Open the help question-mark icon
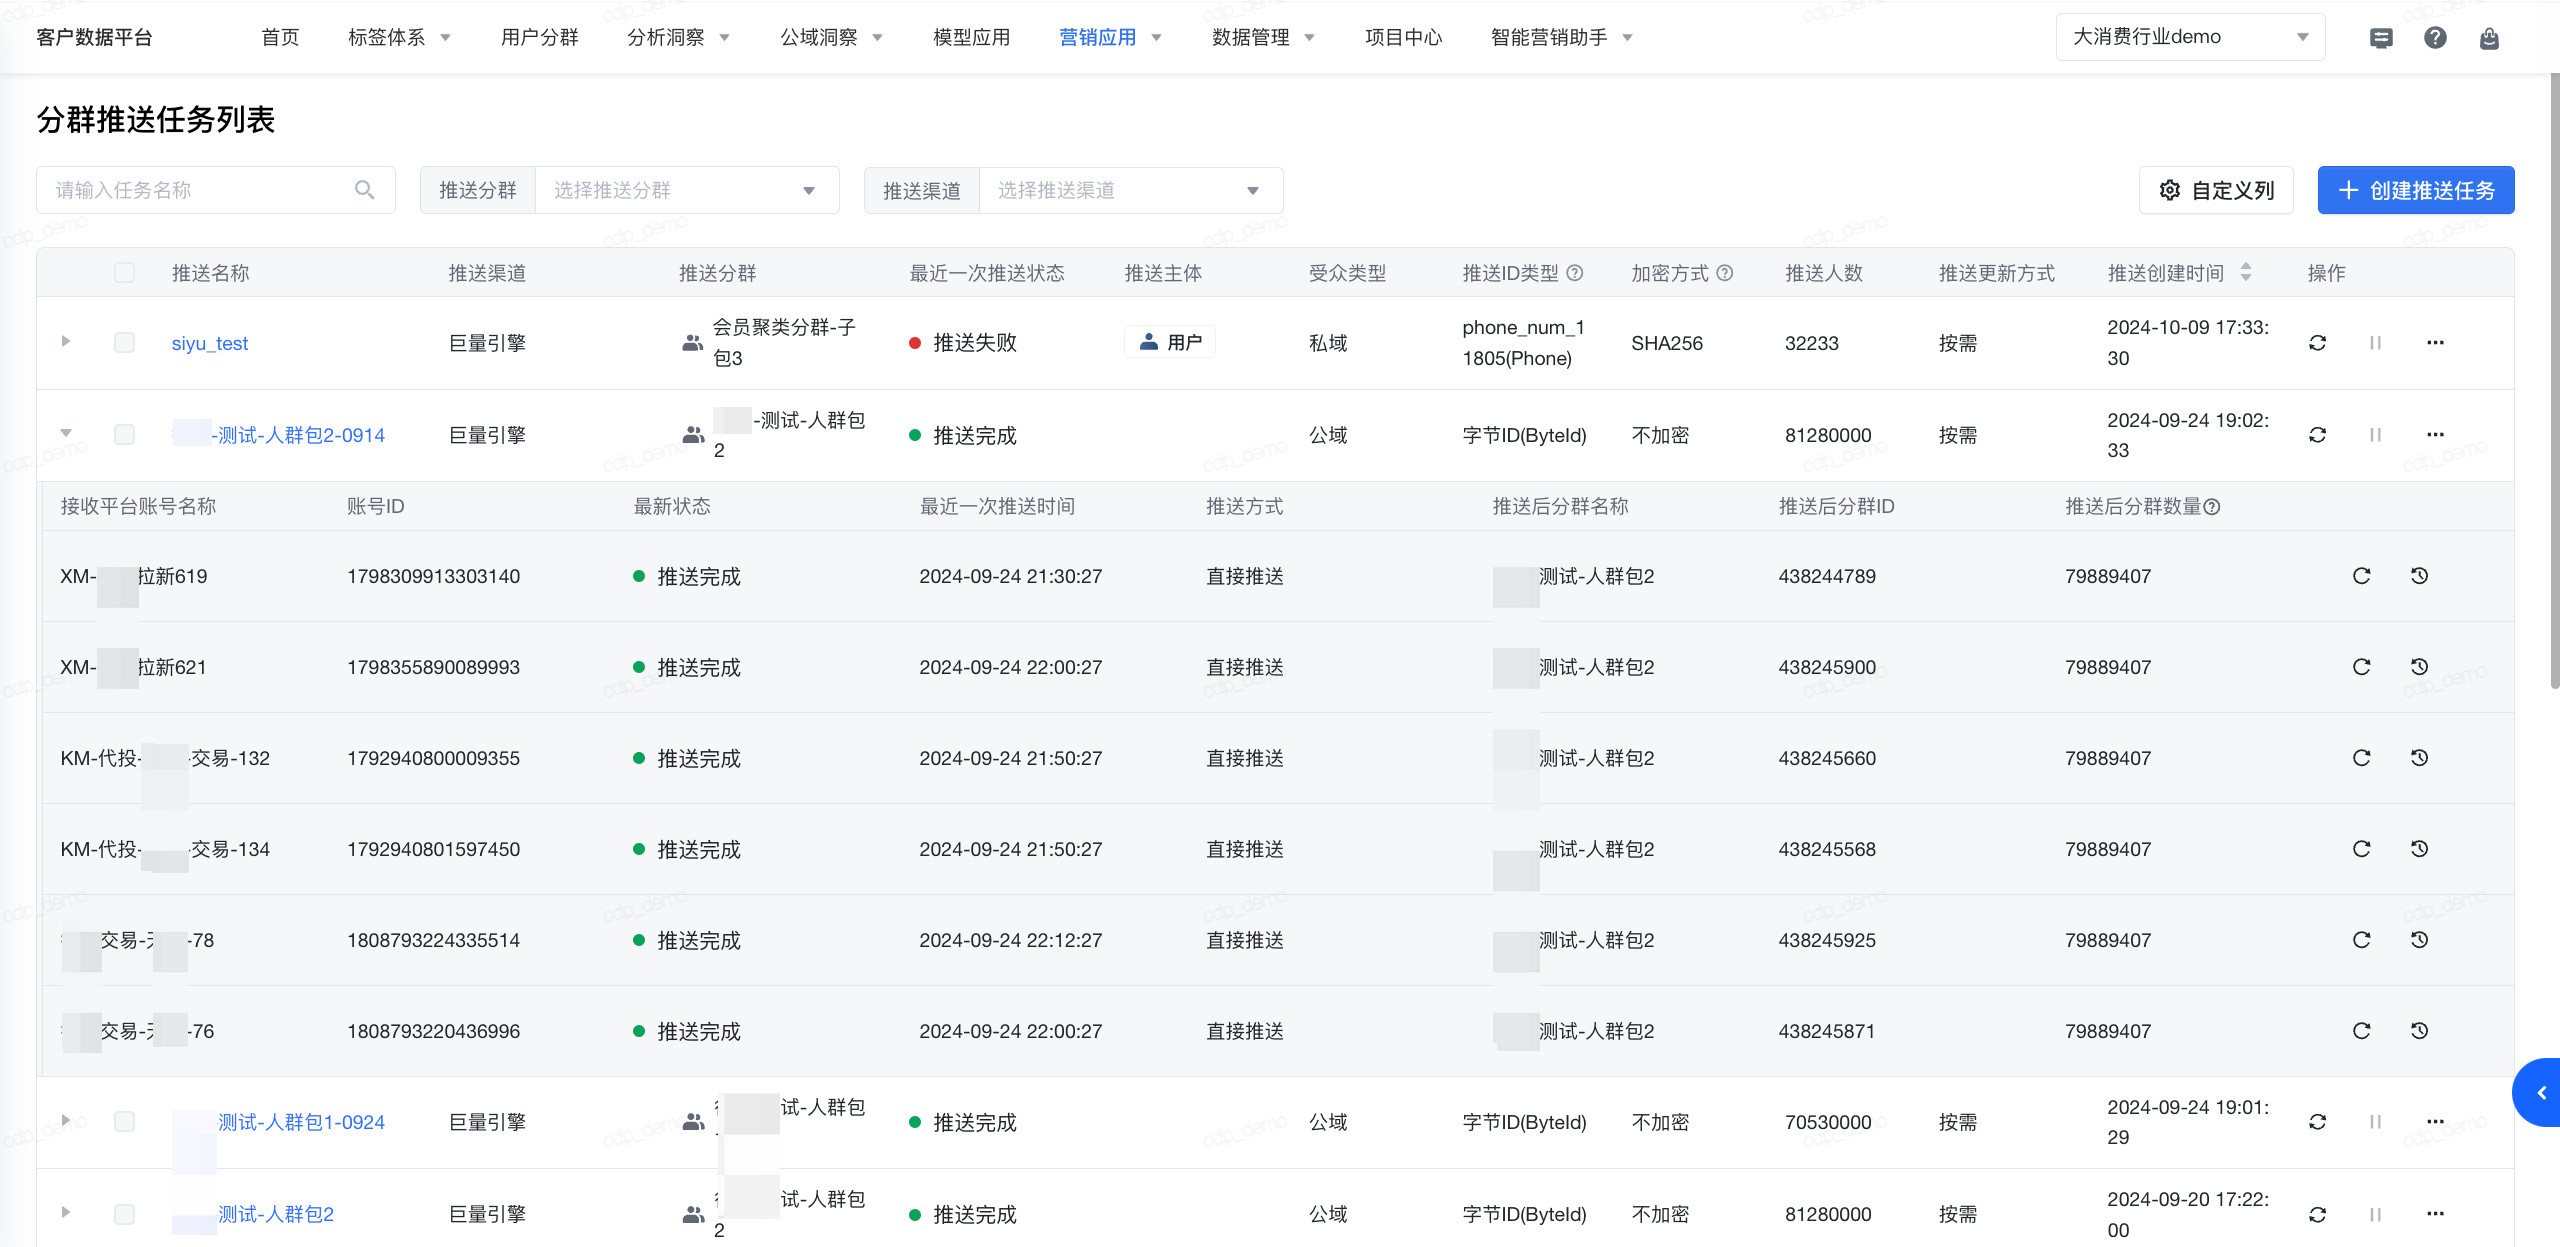Viewport: 2560px width, 1247px height. tap(2435, 38)
